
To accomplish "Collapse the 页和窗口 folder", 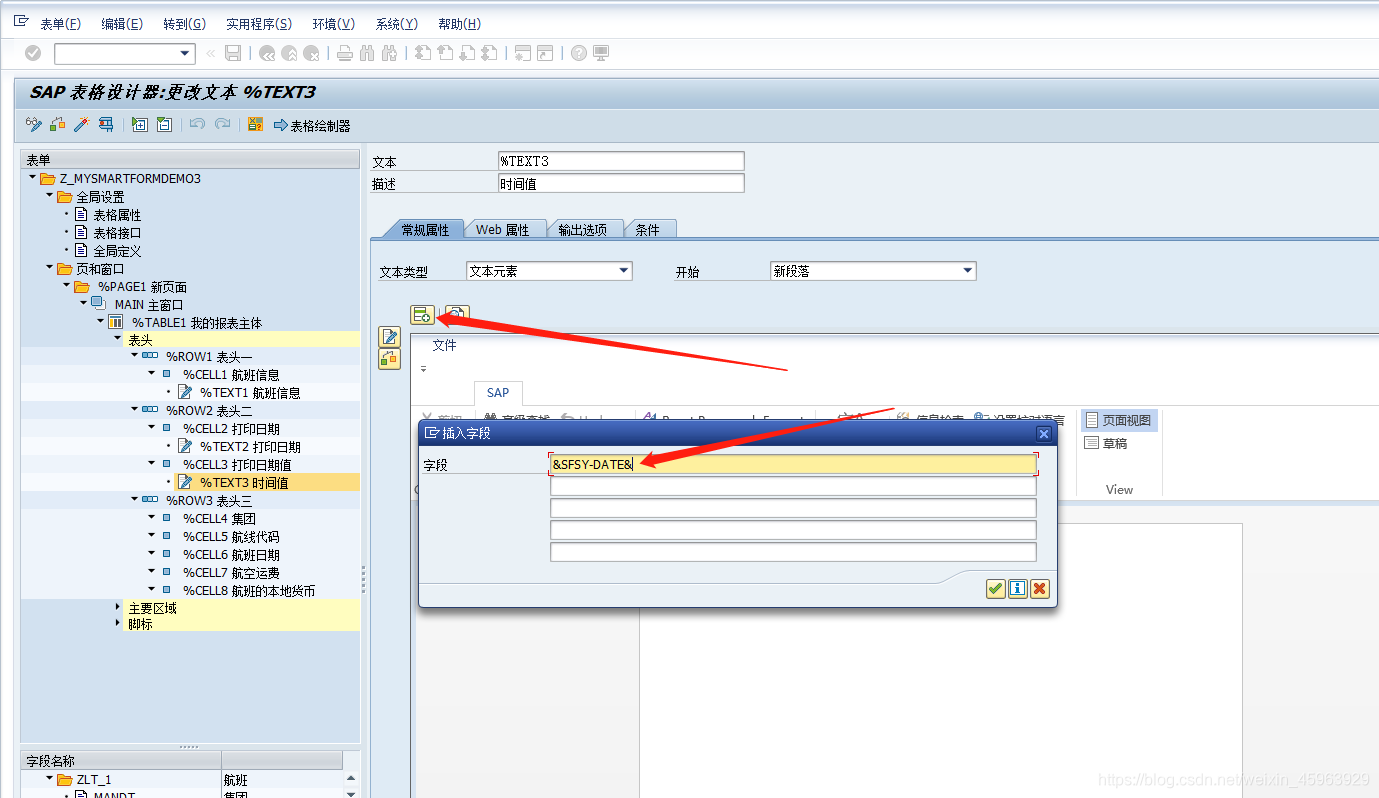I will coord(49,268).
